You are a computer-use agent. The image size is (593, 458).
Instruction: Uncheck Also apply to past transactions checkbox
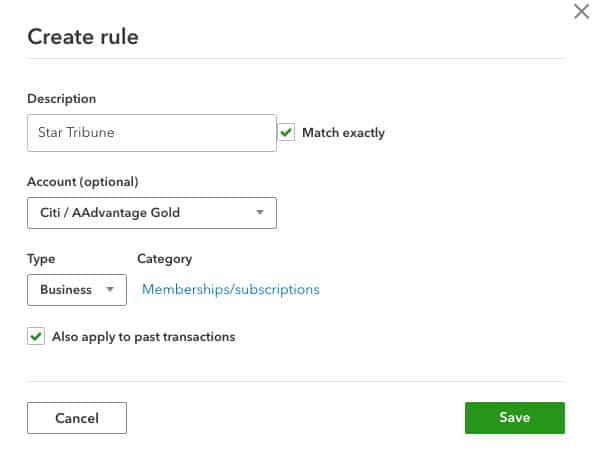(36, 336)
